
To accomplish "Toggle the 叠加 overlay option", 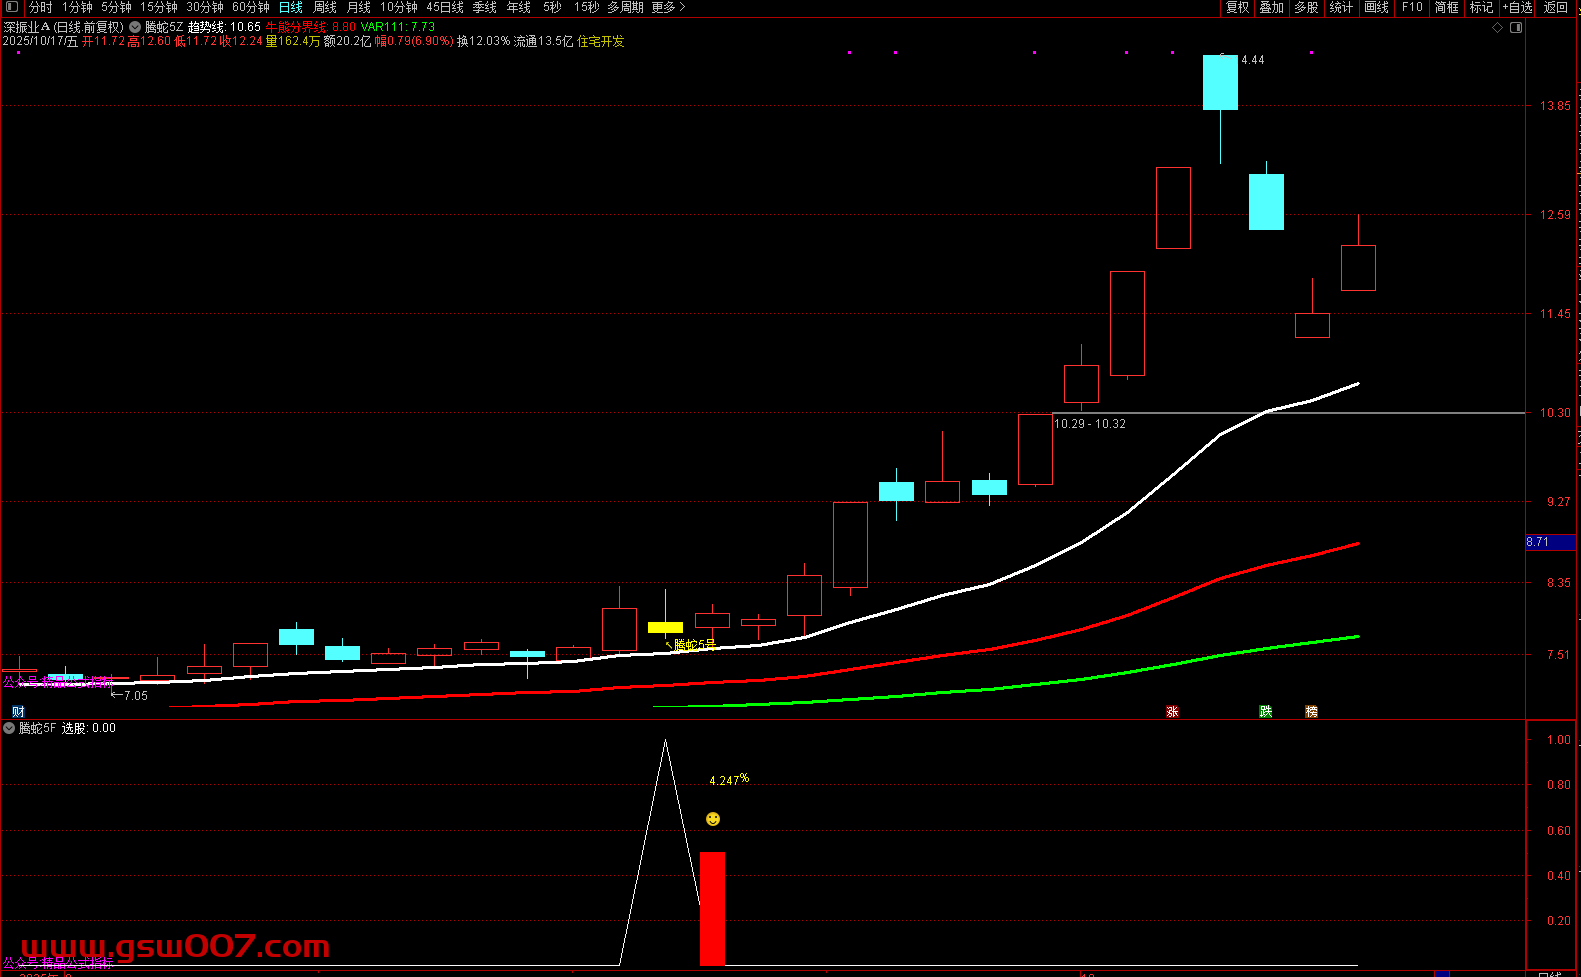I will coord(1271,7).
